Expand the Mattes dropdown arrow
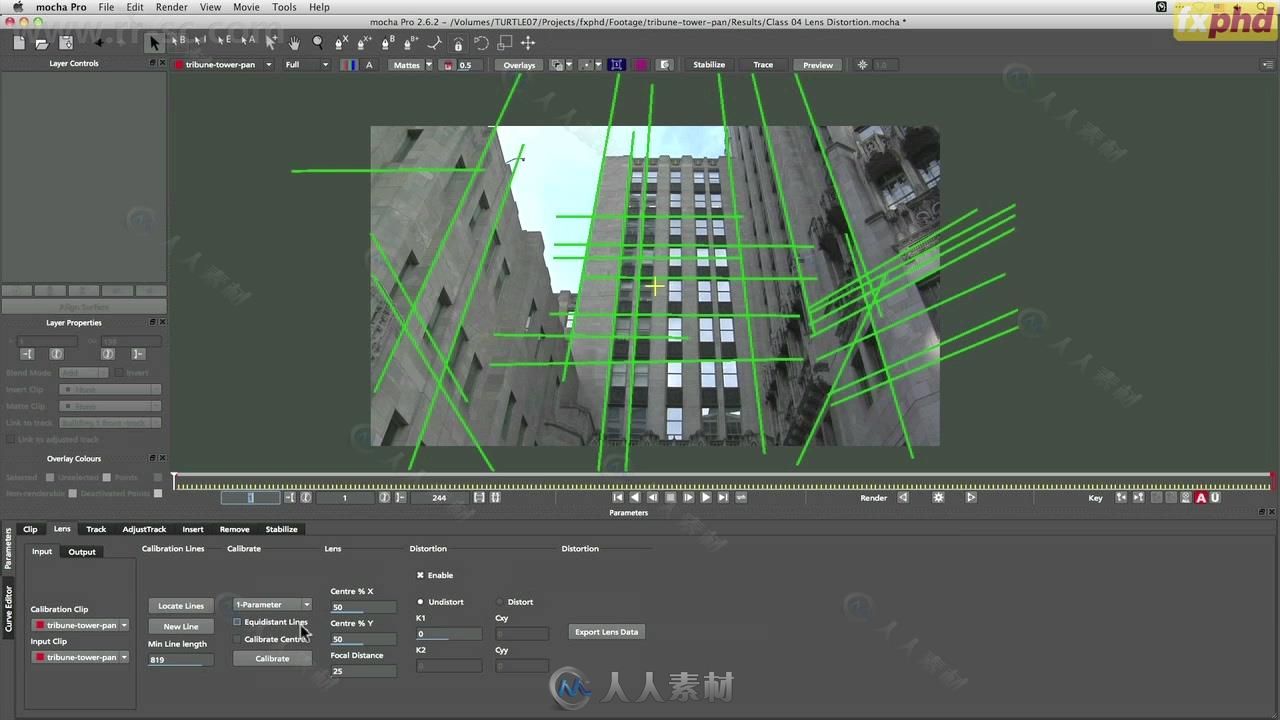 coord(429,65)
